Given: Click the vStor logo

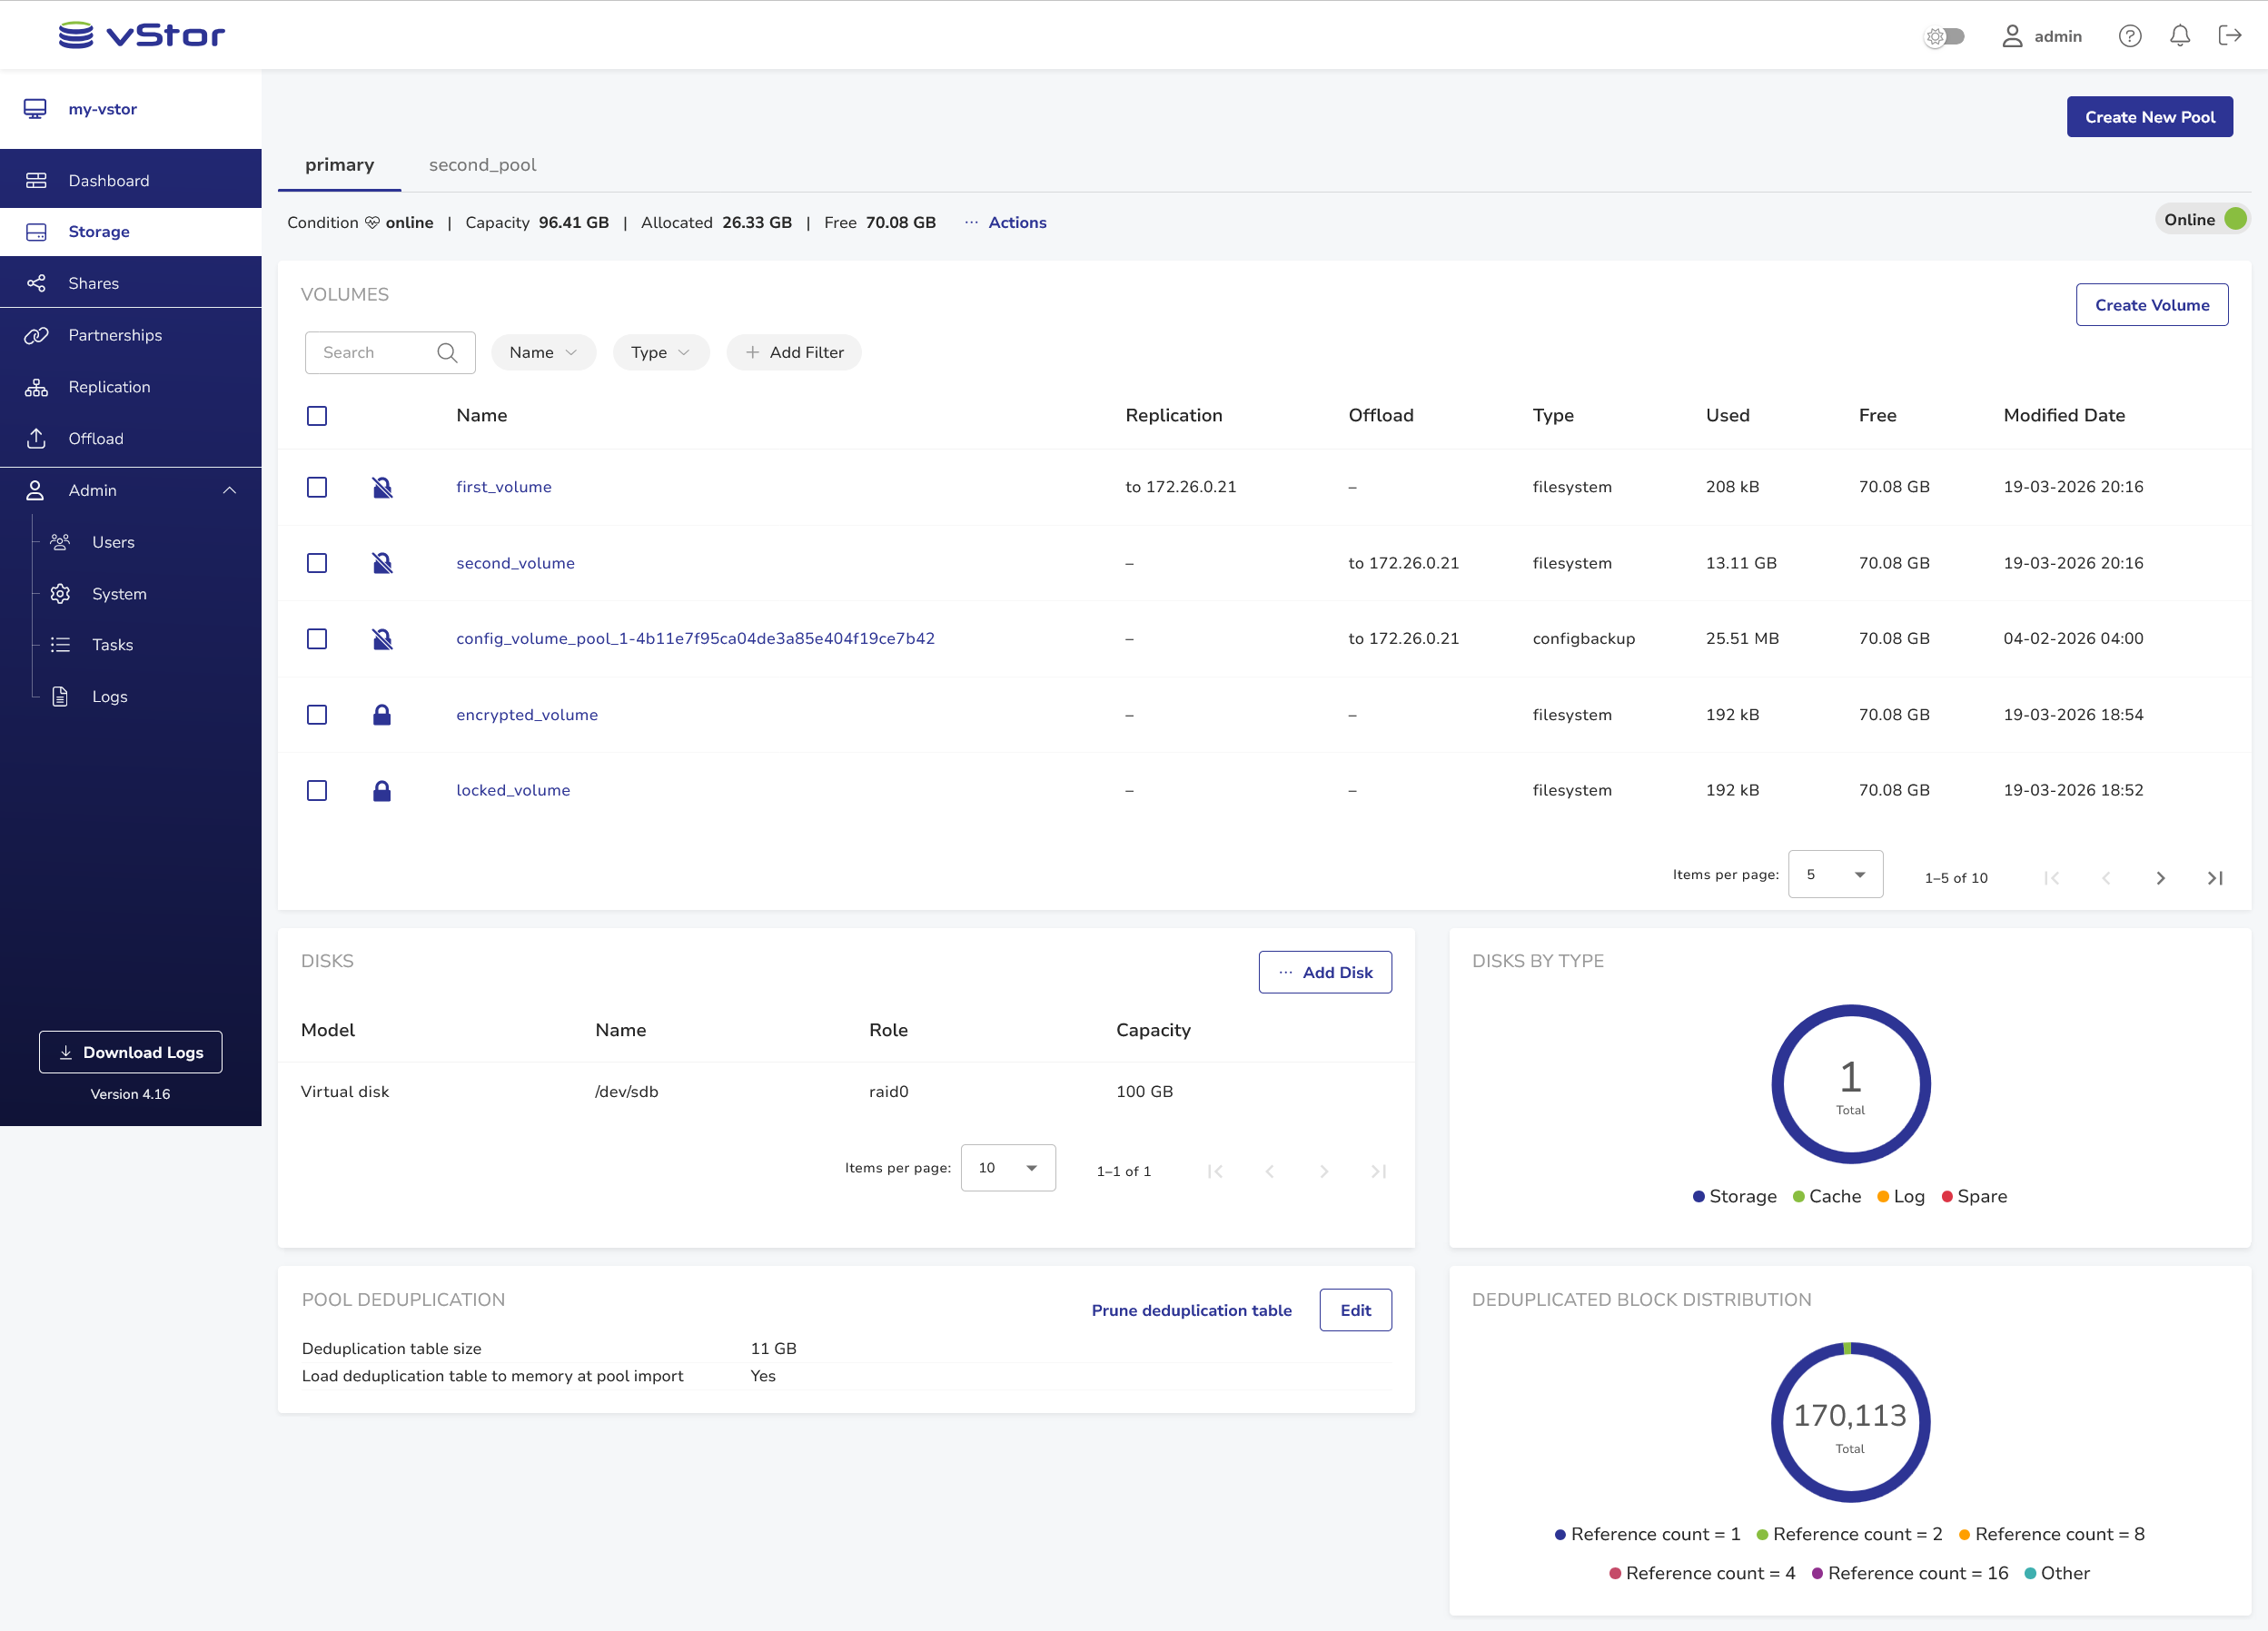Looking at the screenshot, I should (141, 35).
